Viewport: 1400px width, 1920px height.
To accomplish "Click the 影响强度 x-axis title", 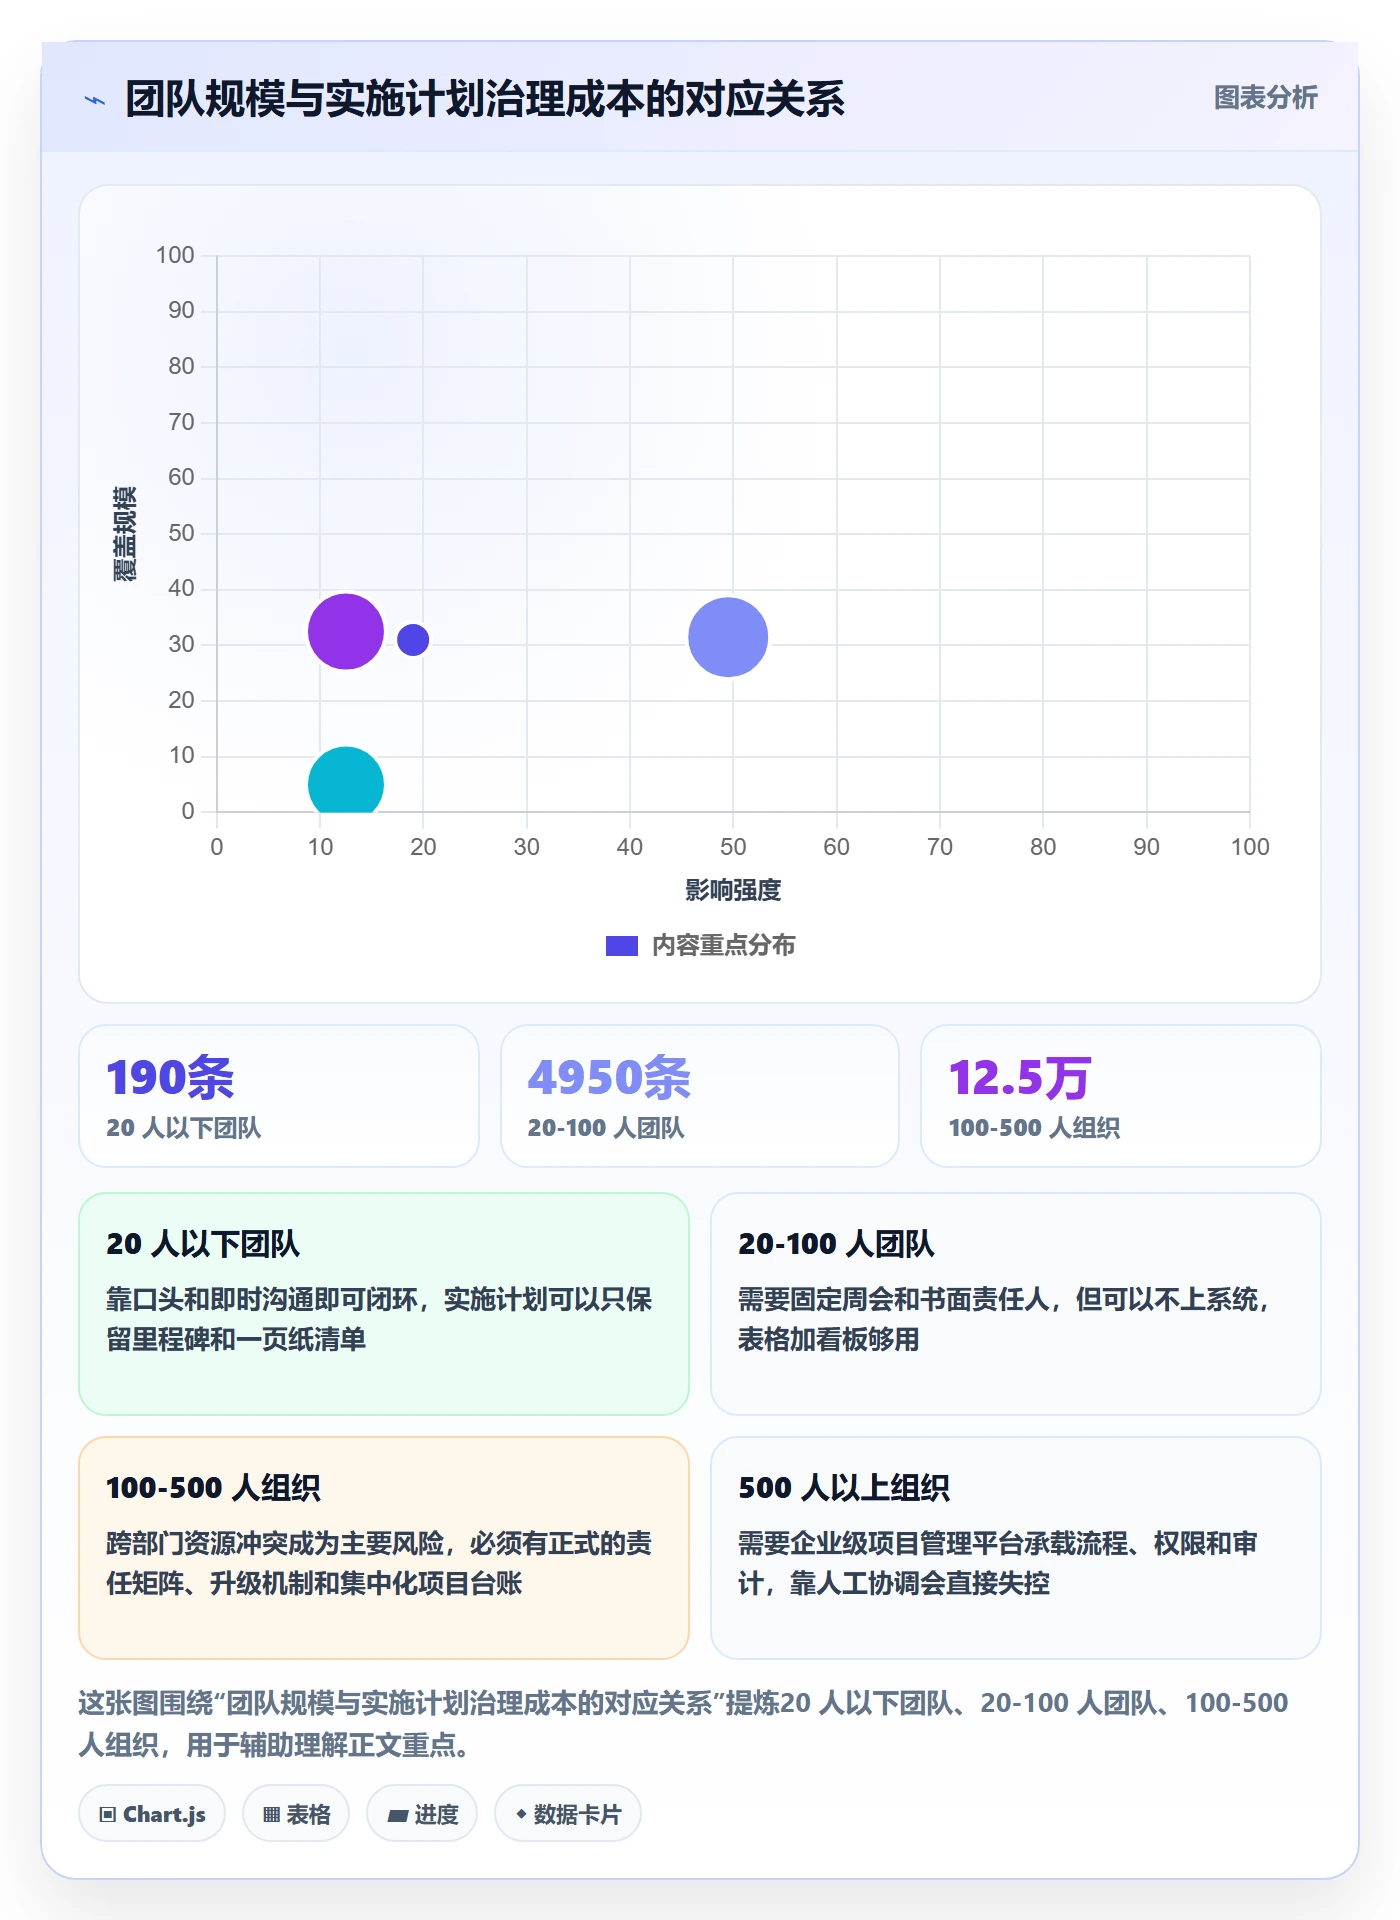I will [733, 890].
